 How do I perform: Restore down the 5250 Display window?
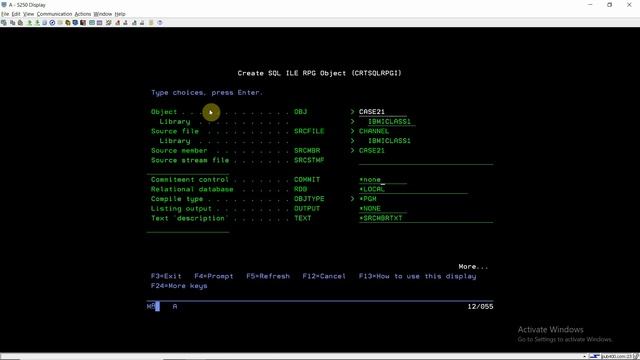tap(609, 5)
